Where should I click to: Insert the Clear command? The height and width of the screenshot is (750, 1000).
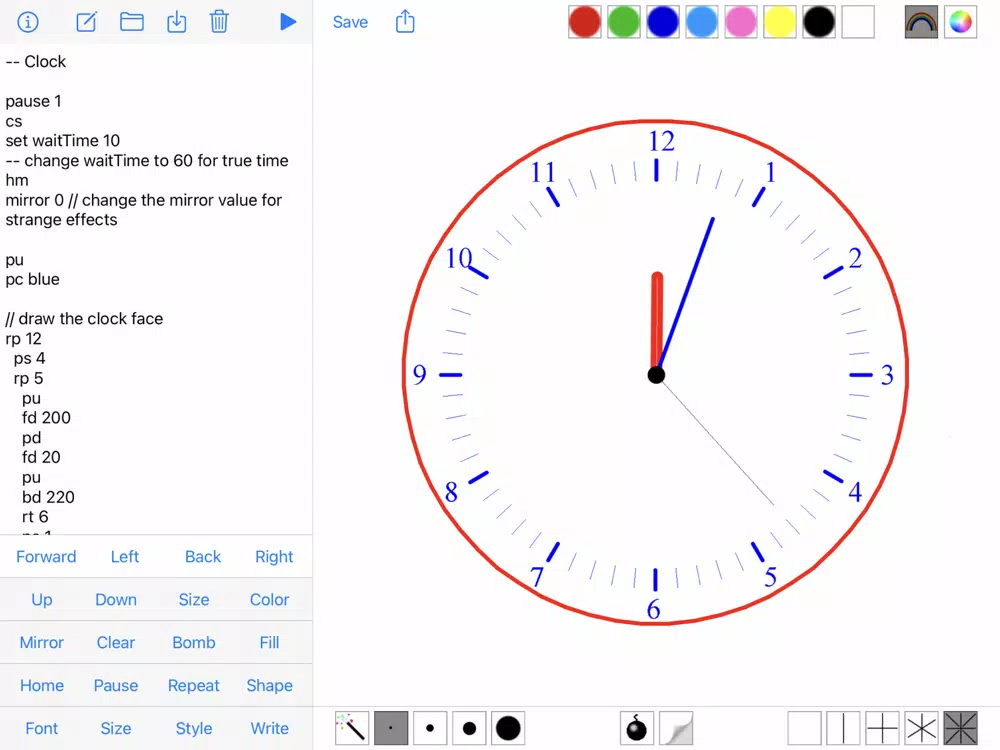(x=115, y=642)
